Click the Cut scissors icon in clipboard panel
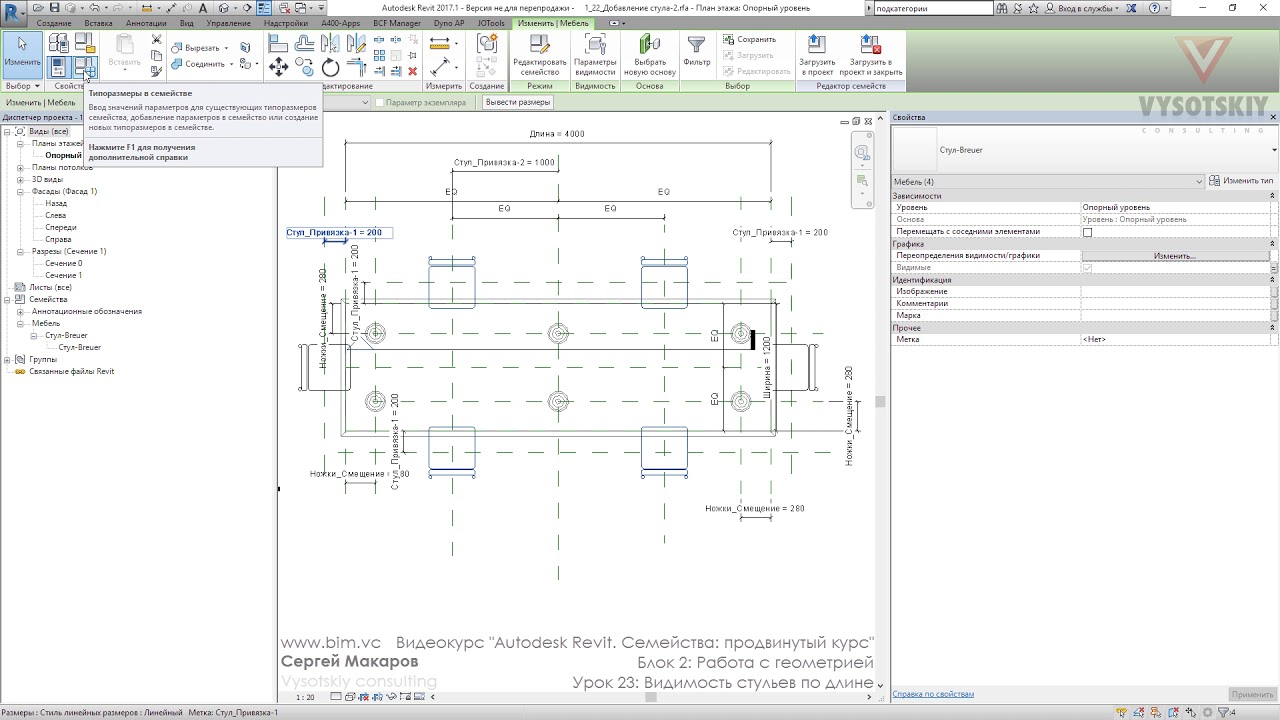1280x720 pixels. click(x=156, y=40)
